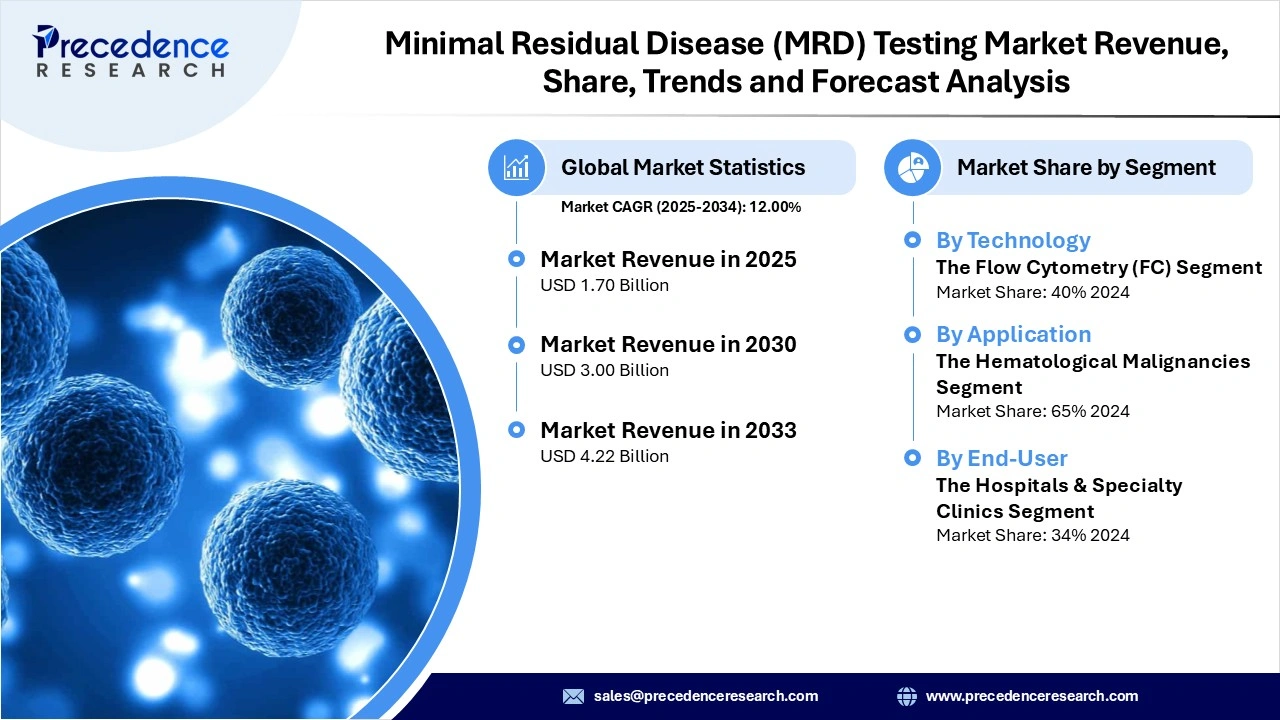The height and width of the screenshot is (720, 1280).
Task: Click the Market CAGR 12.00% text
Action: (x=680, y=207)
